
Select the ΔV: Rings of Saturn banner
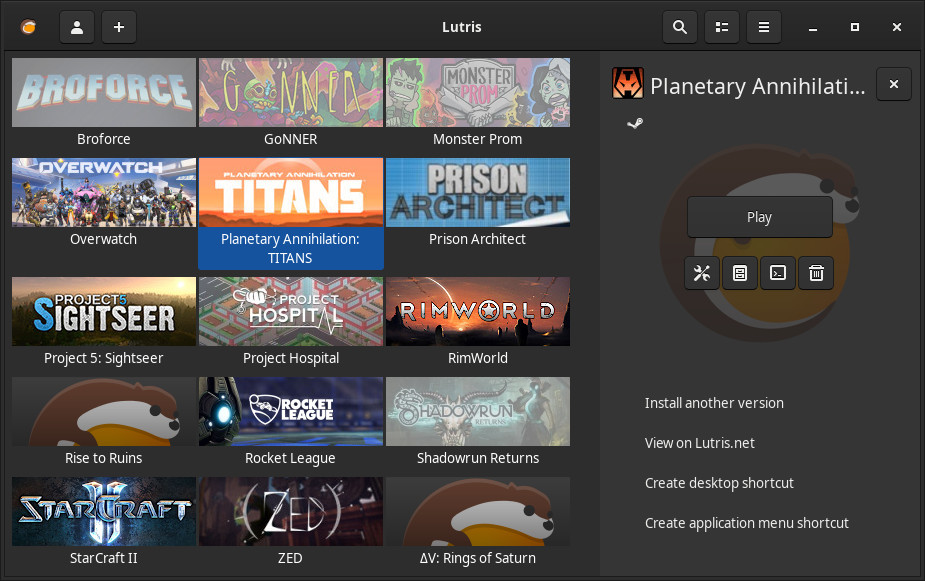(x=478, y=511)
